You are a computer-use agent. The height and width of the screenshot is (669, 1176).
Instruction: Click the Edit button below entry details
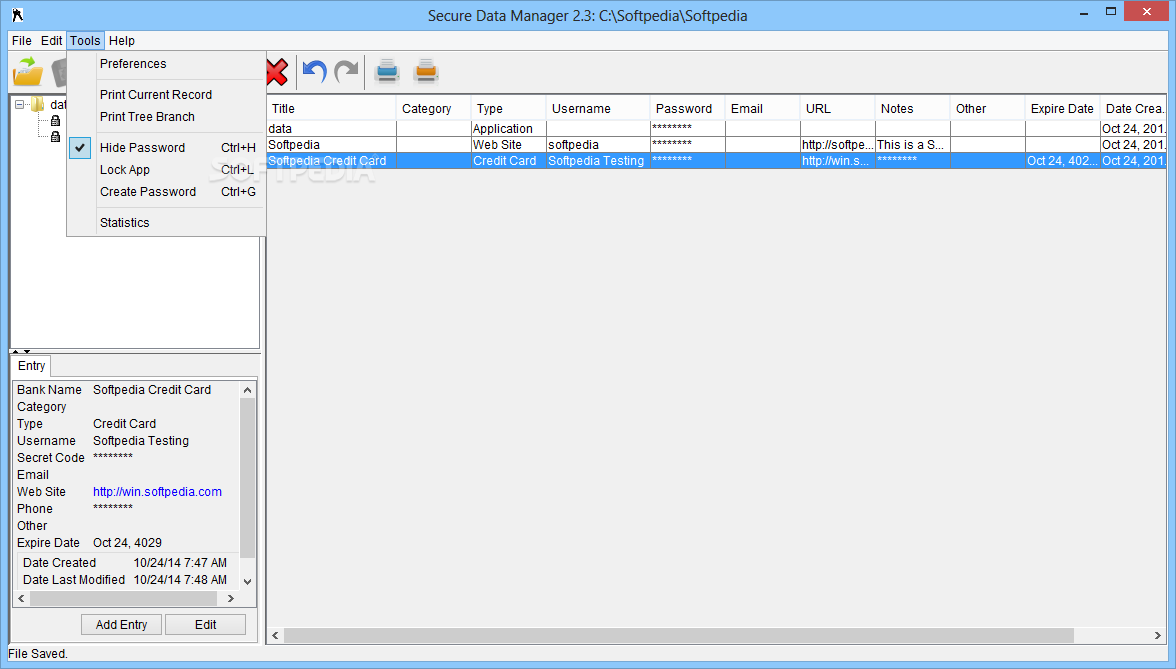click(206, 625)
